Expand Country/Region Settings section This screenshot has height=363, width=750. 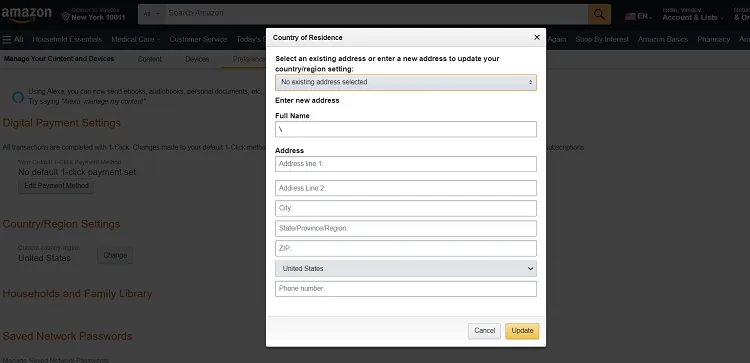point(61,224)
